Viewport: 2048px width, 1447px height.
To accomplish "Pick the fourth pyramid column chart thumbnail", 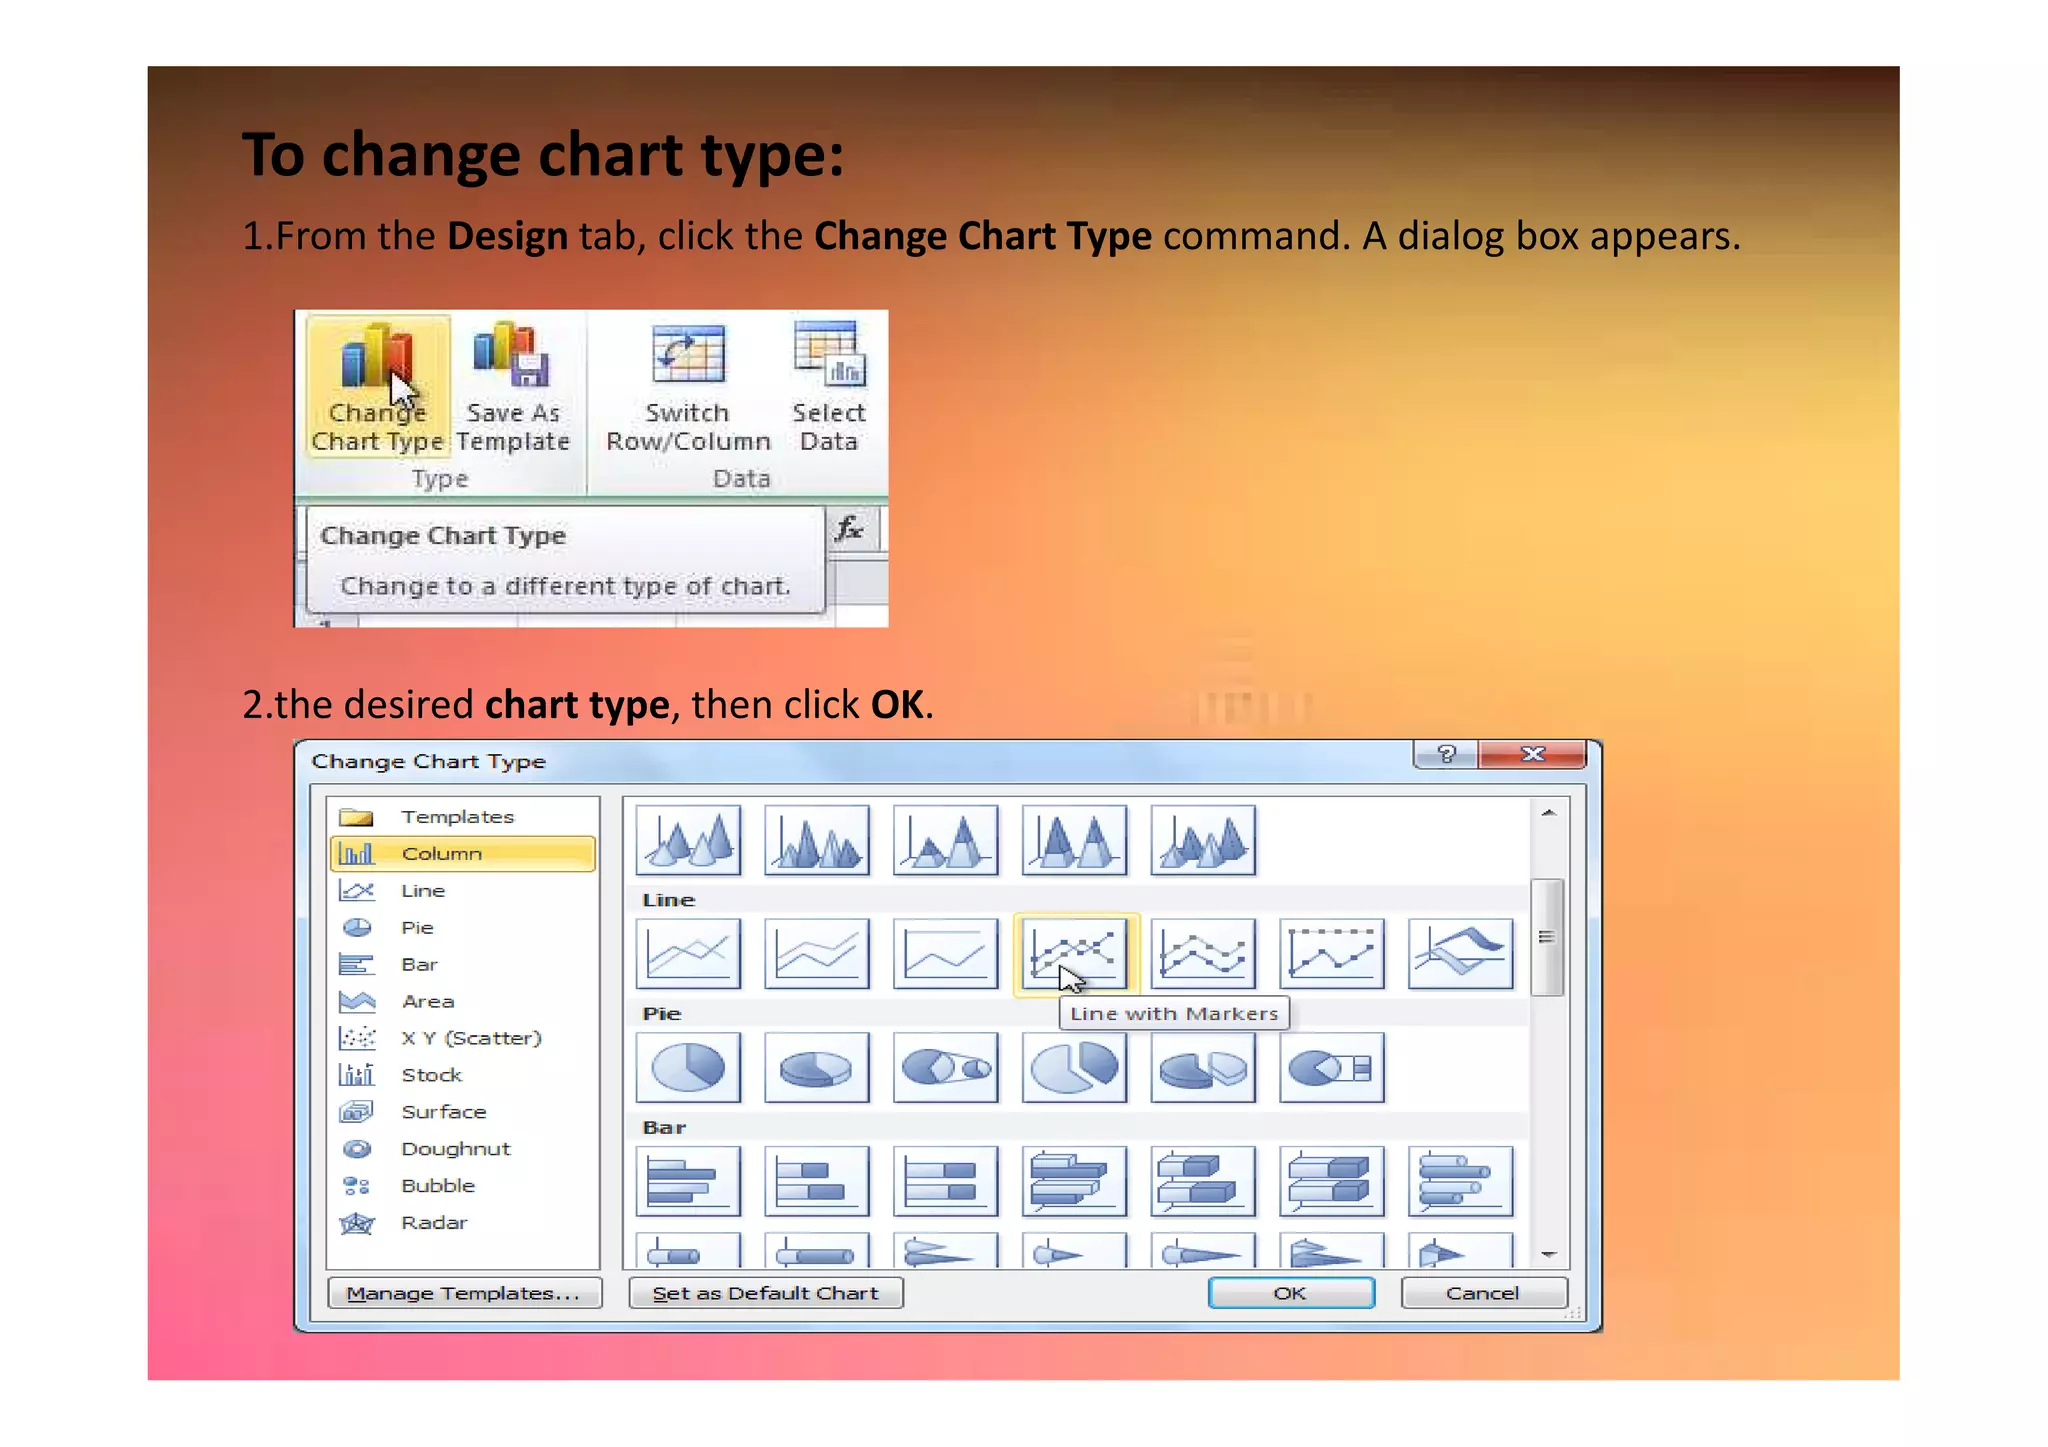I will click(x=1075, y=840).
